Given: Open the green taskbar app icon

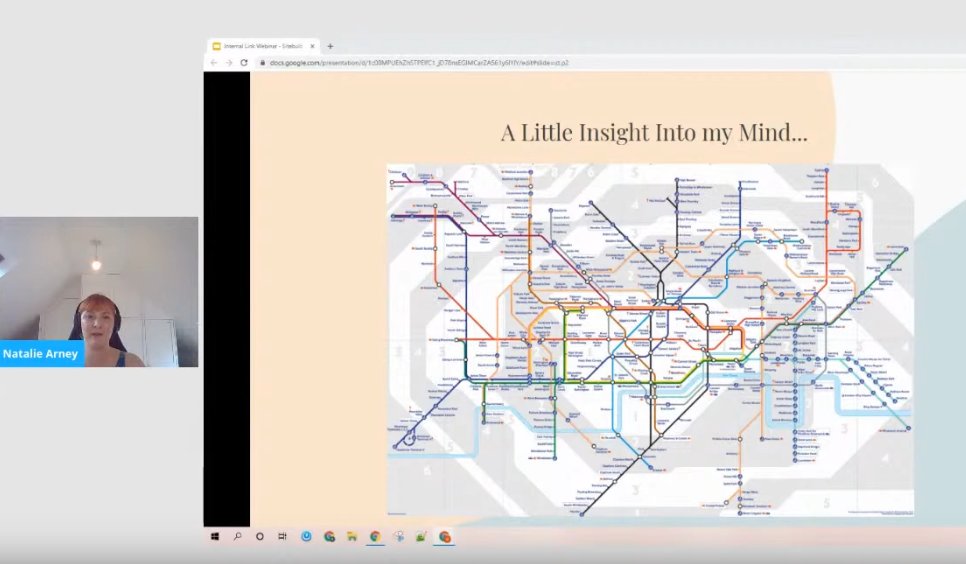Looking at the screenshot, I should 421,537.
